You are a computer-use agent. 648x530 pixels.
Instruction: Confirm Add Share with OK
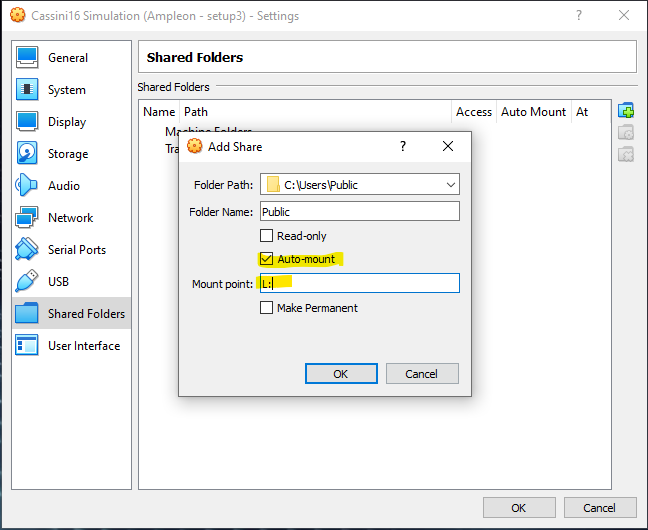point(341,374)
